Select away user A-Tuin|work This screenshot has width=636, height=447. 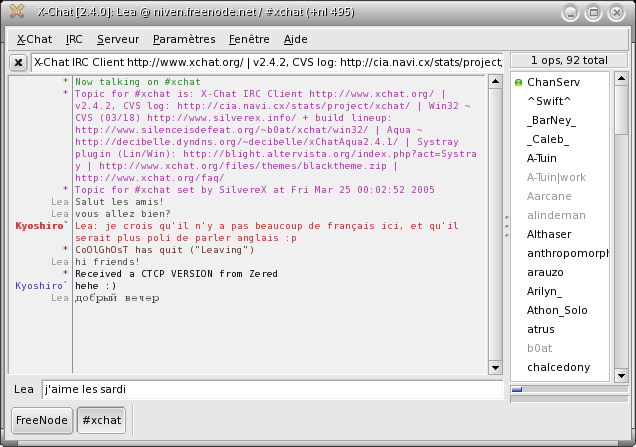tap(556, 177)
